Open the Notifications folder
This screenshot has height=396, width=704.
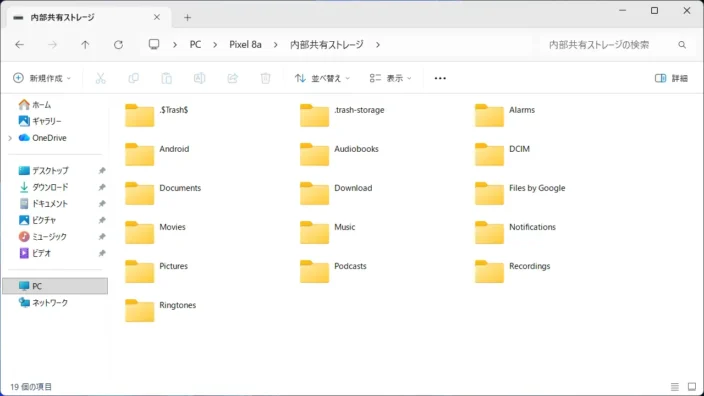(515, 232)
